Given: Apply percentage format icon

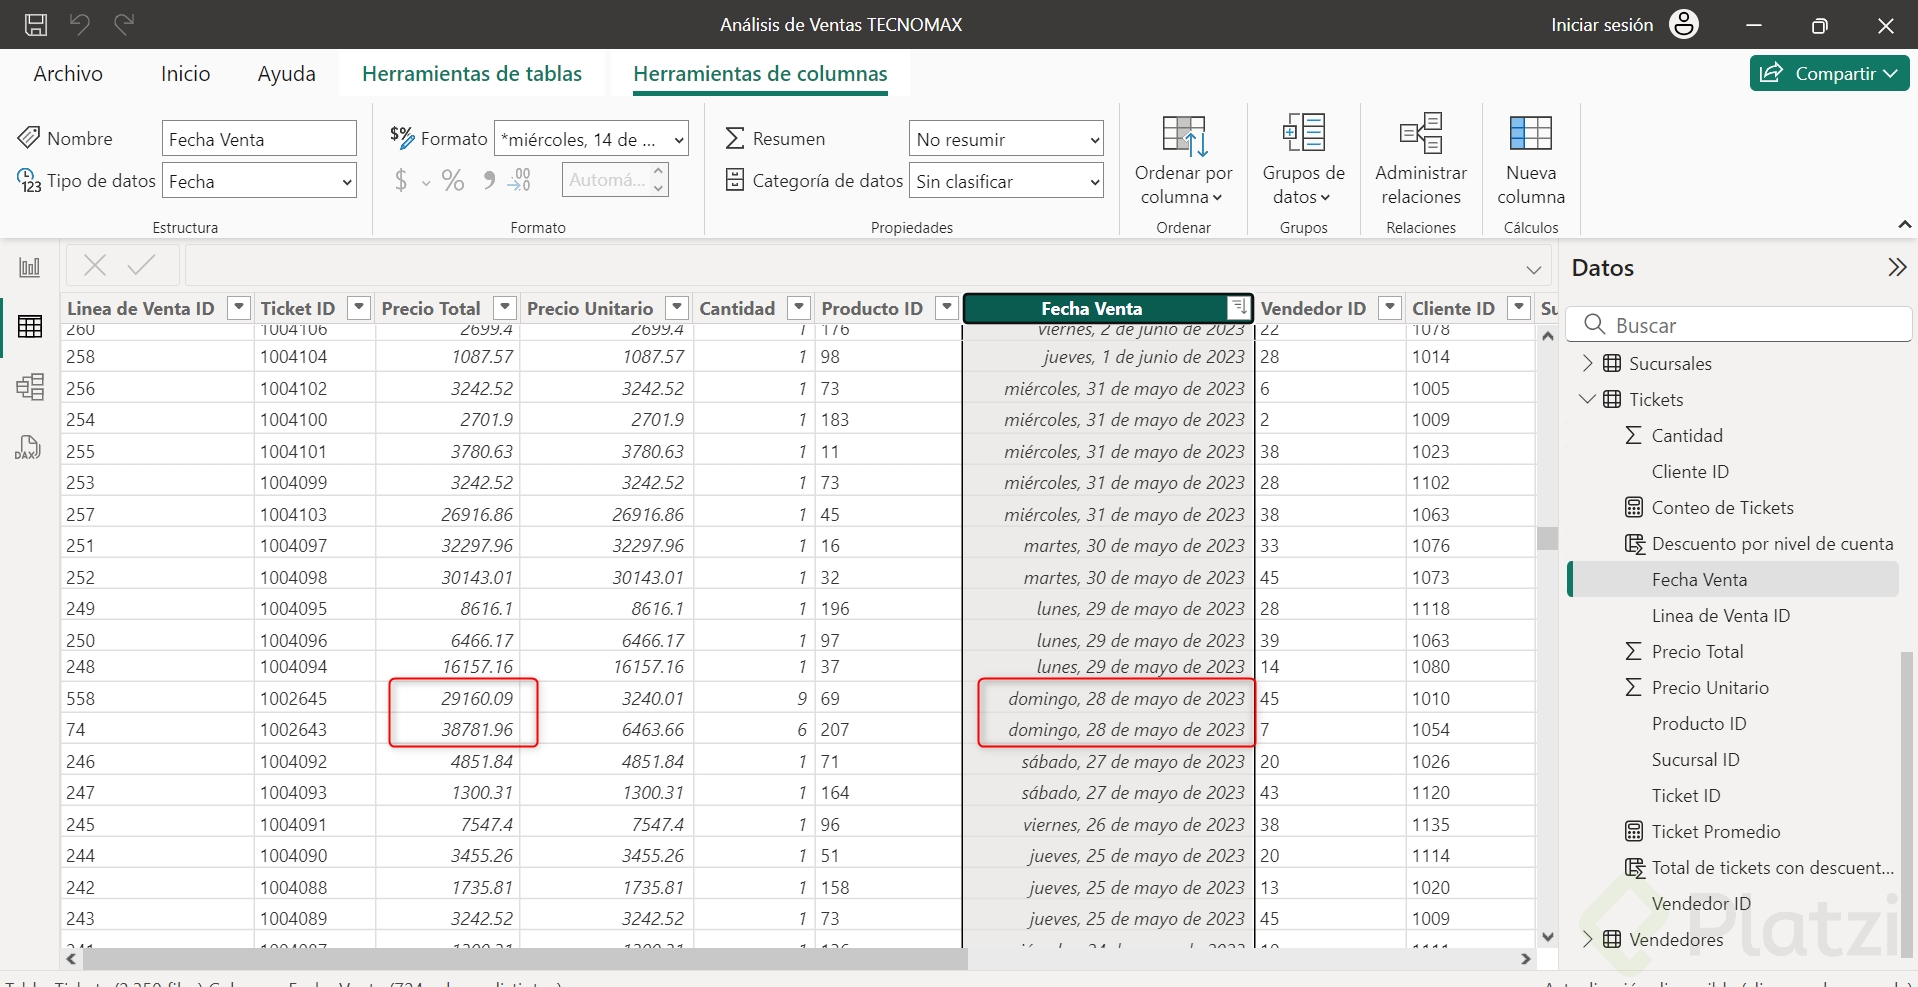Looking at the screenshot, I should 453,181.
